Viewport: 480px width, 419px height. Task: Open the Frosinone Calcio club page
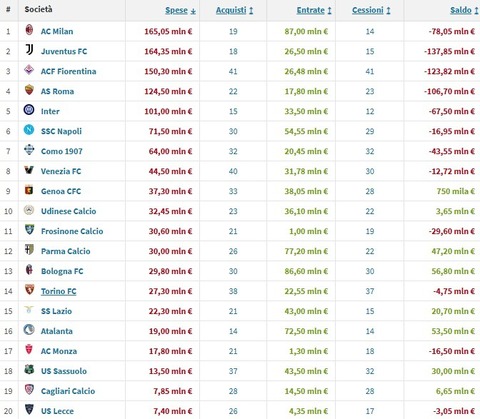(72, 231)
